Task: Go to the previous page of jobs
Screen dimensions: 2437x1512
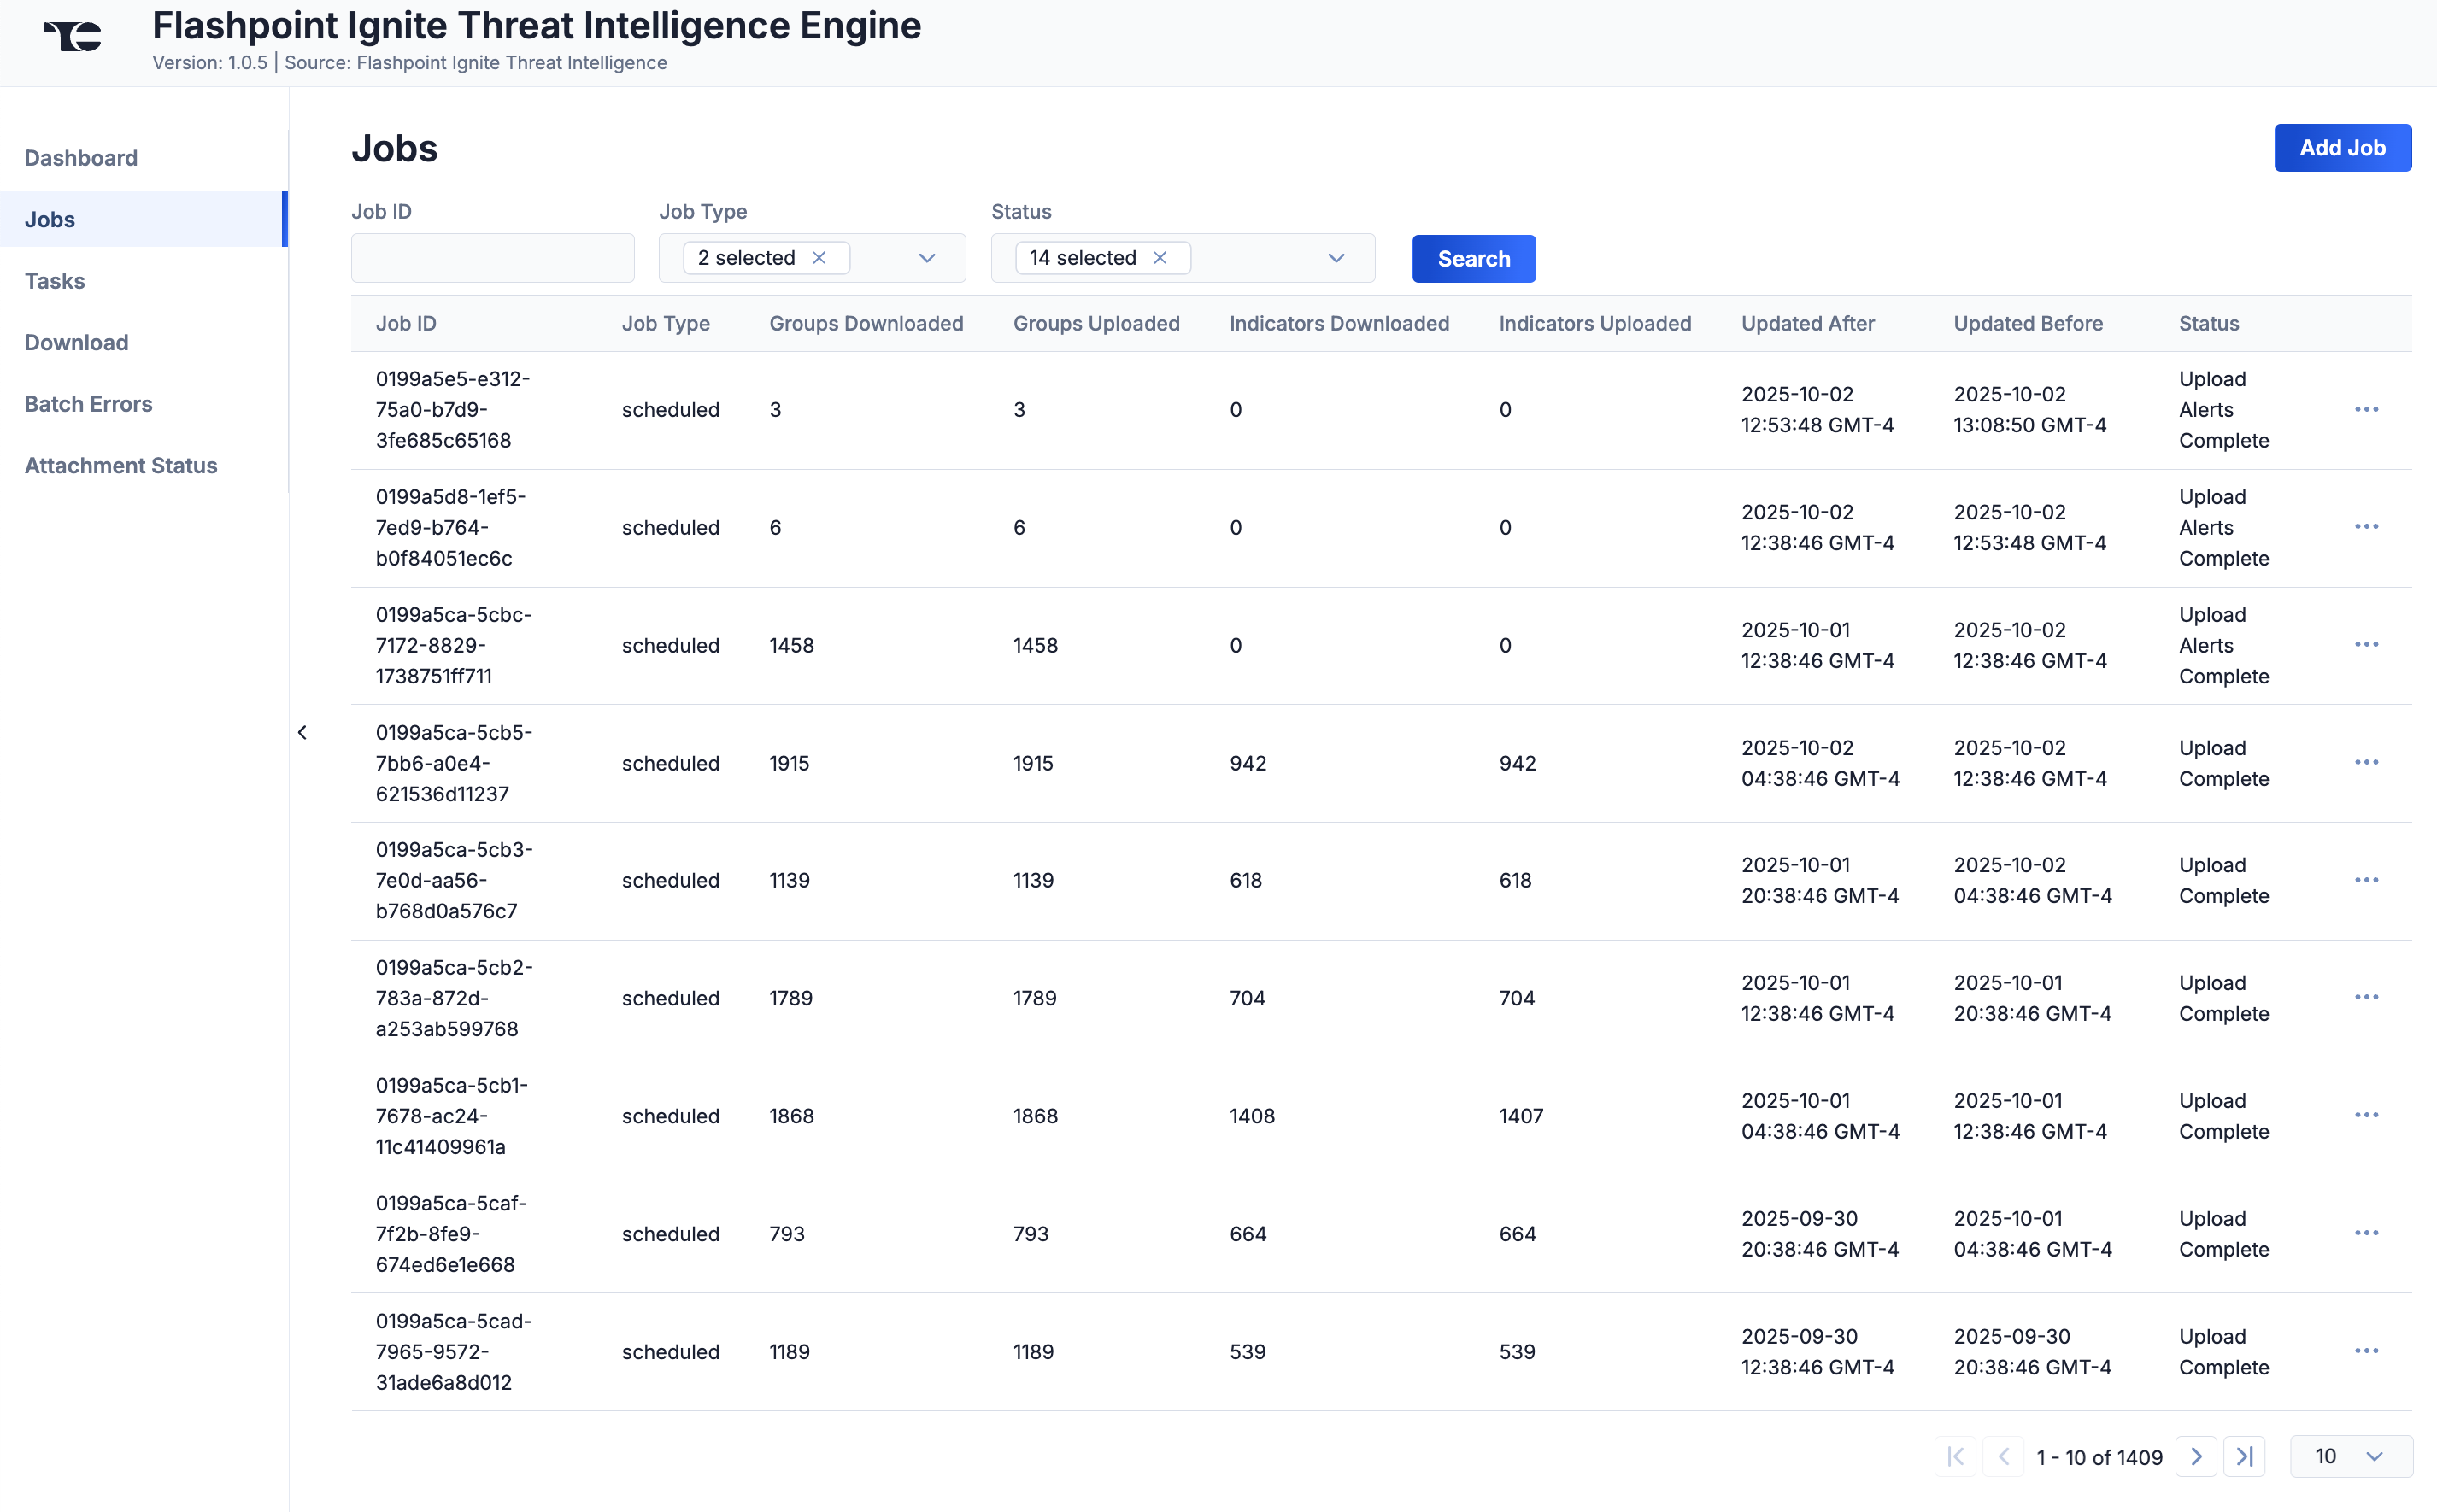Action: pos(2005,1457)
